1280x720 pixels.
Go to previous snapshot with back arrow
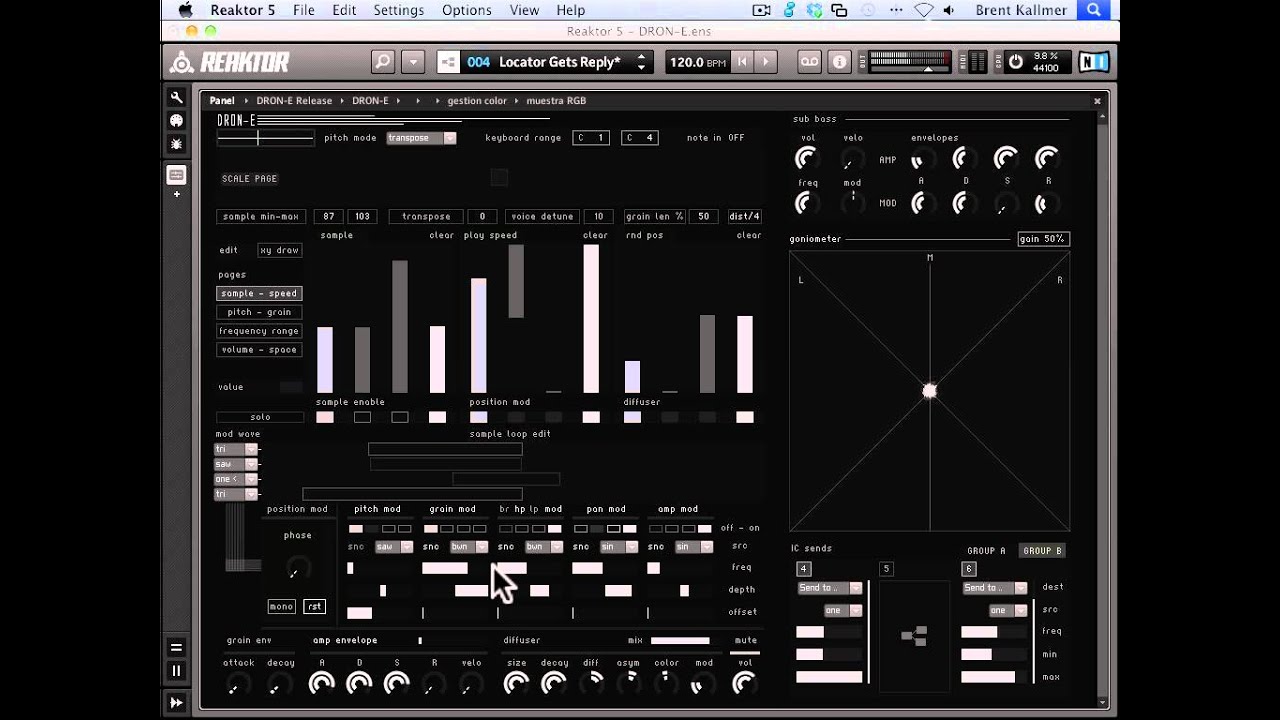tap(742, 62)
